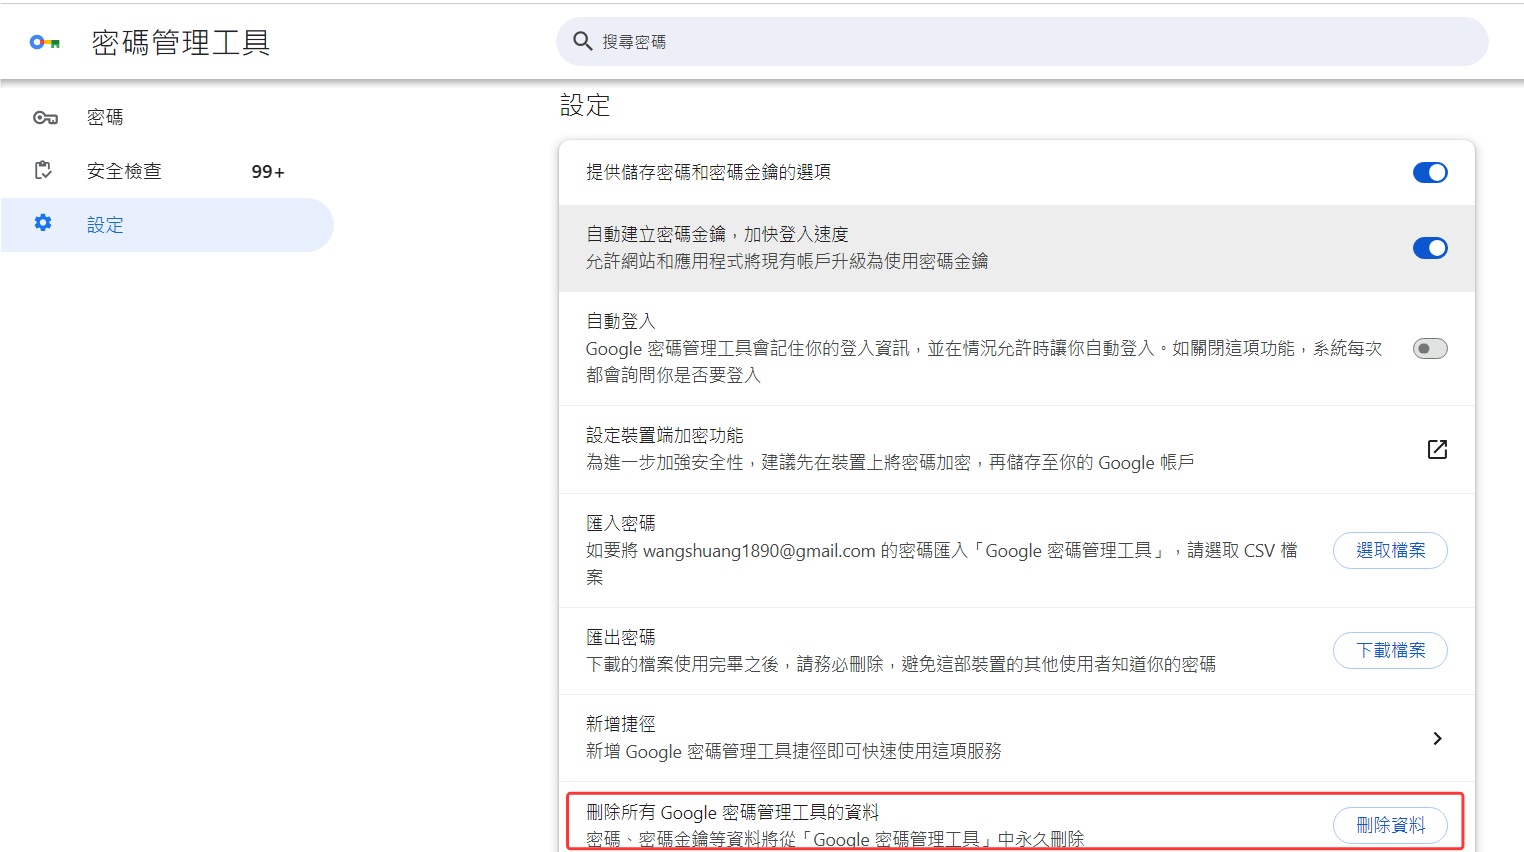Click the 選取檔案 button
Image resolution: width=1524 pixels, height=852 pixels.
tap(1390, 550)
